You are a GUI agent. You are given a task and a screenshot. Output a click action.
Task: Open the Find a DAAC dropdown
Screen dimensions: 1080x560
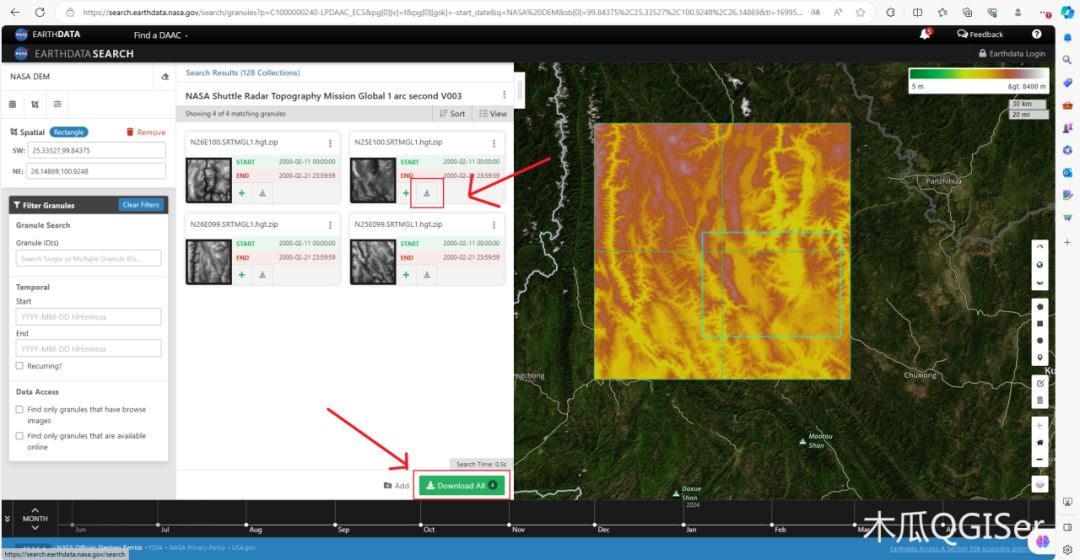click(x=160, y=35)
